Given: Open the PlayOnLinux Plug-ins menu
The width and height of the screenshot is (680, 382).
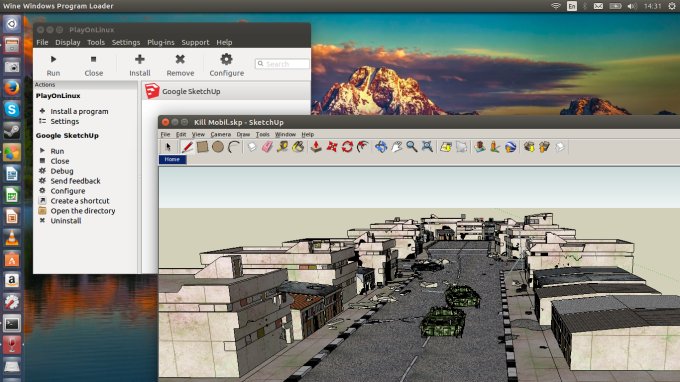Looking at the screenshot, I should tap(160, 42).
